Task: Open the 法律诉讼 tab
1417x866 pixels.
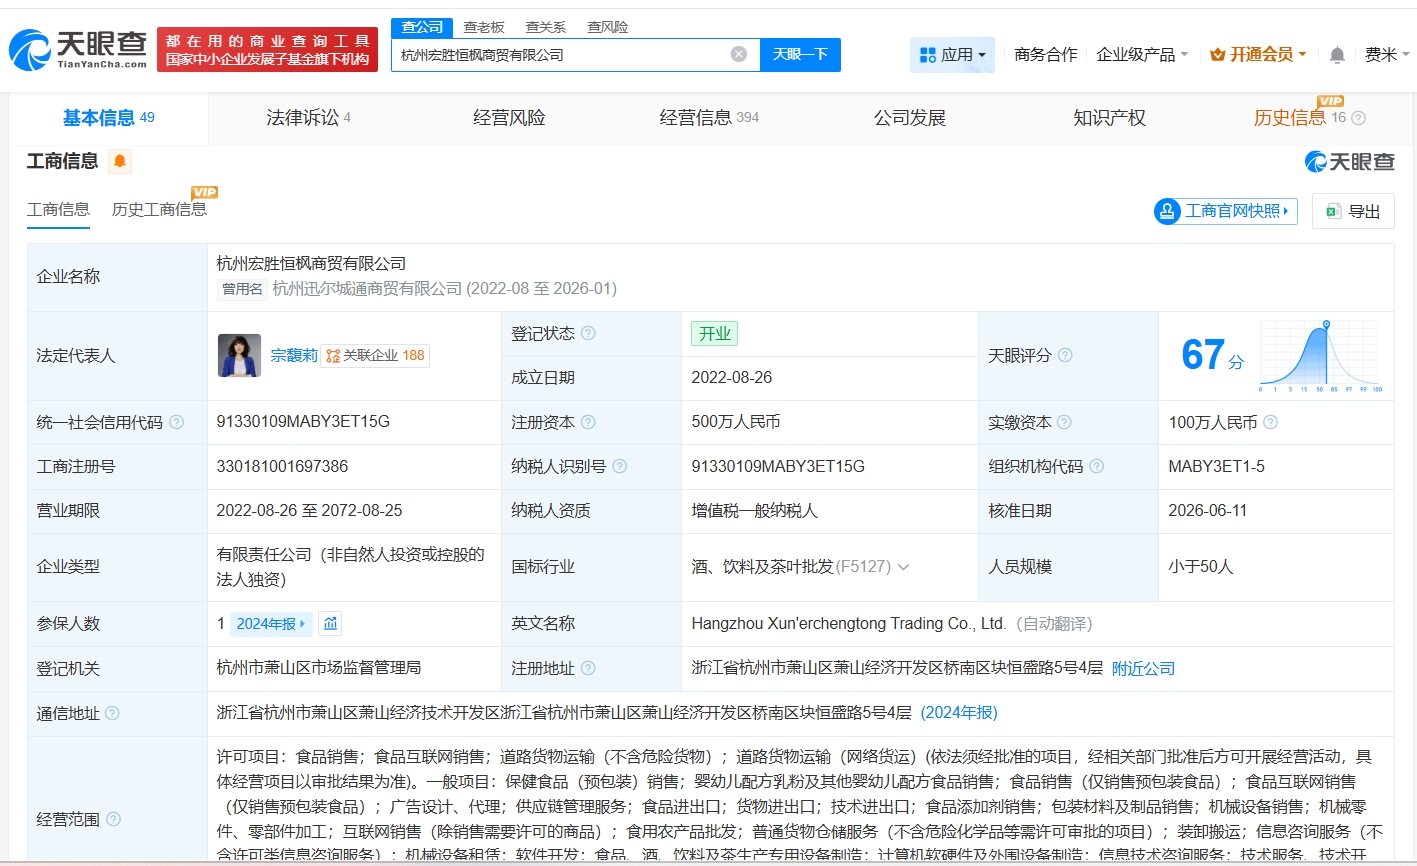Action: pos(309,118)
